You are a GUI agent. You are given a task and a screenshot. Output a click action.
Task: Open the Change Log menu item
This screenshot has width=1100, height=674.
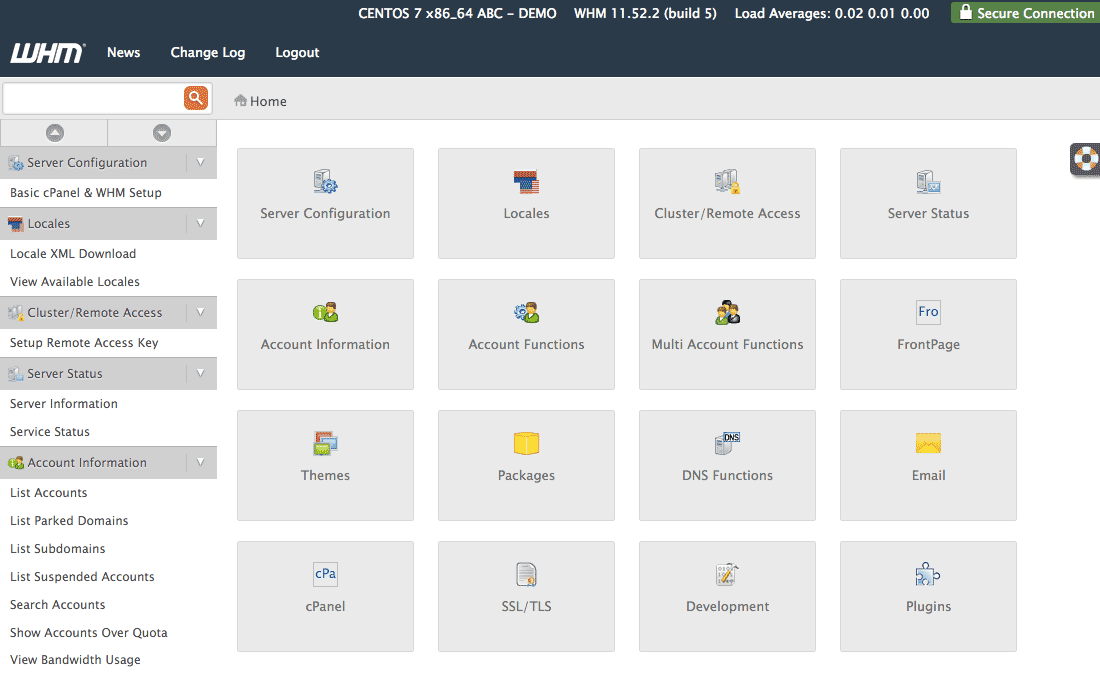pyautogui.click(x=208, y=53)
